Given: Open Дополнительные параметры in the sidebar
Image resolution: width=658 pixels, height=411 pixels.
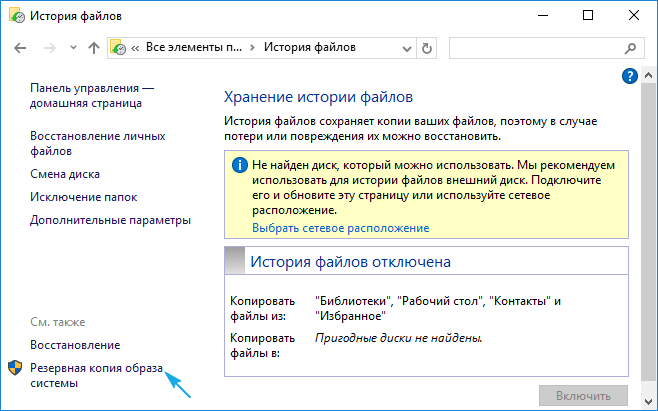Looking at the screenshot, I should 110,220.
